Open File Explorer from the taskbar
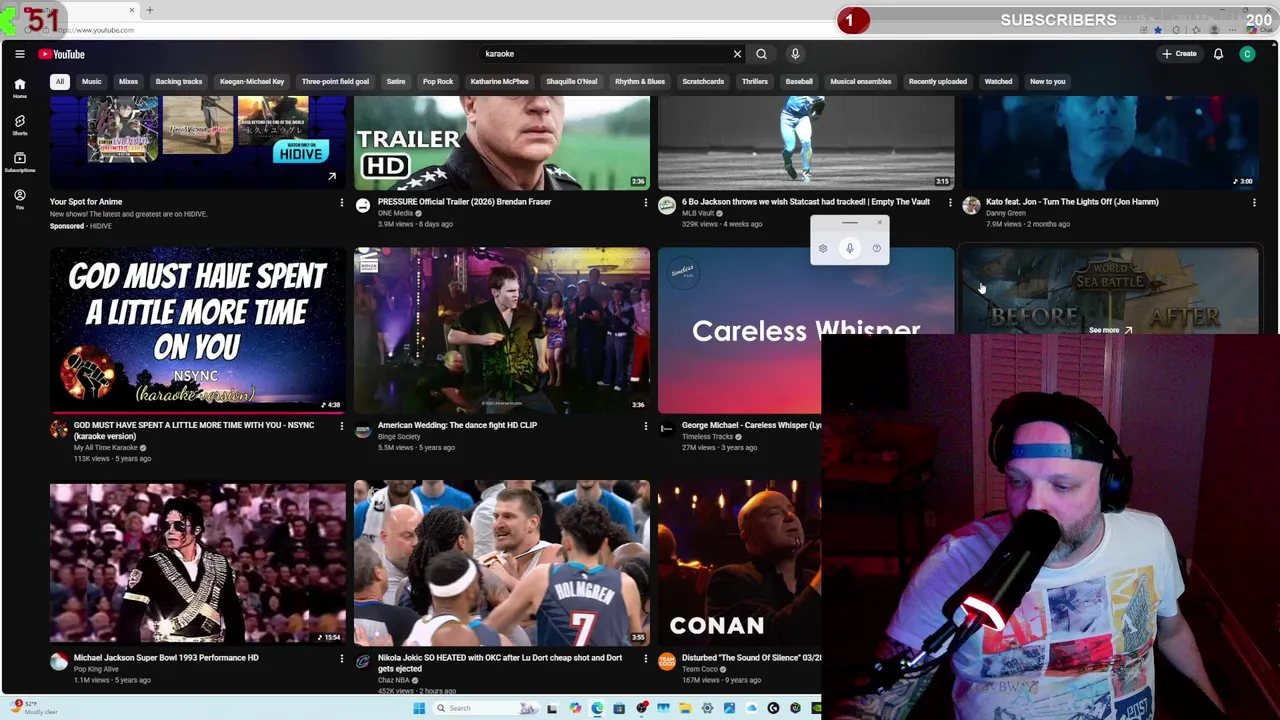 685,708
